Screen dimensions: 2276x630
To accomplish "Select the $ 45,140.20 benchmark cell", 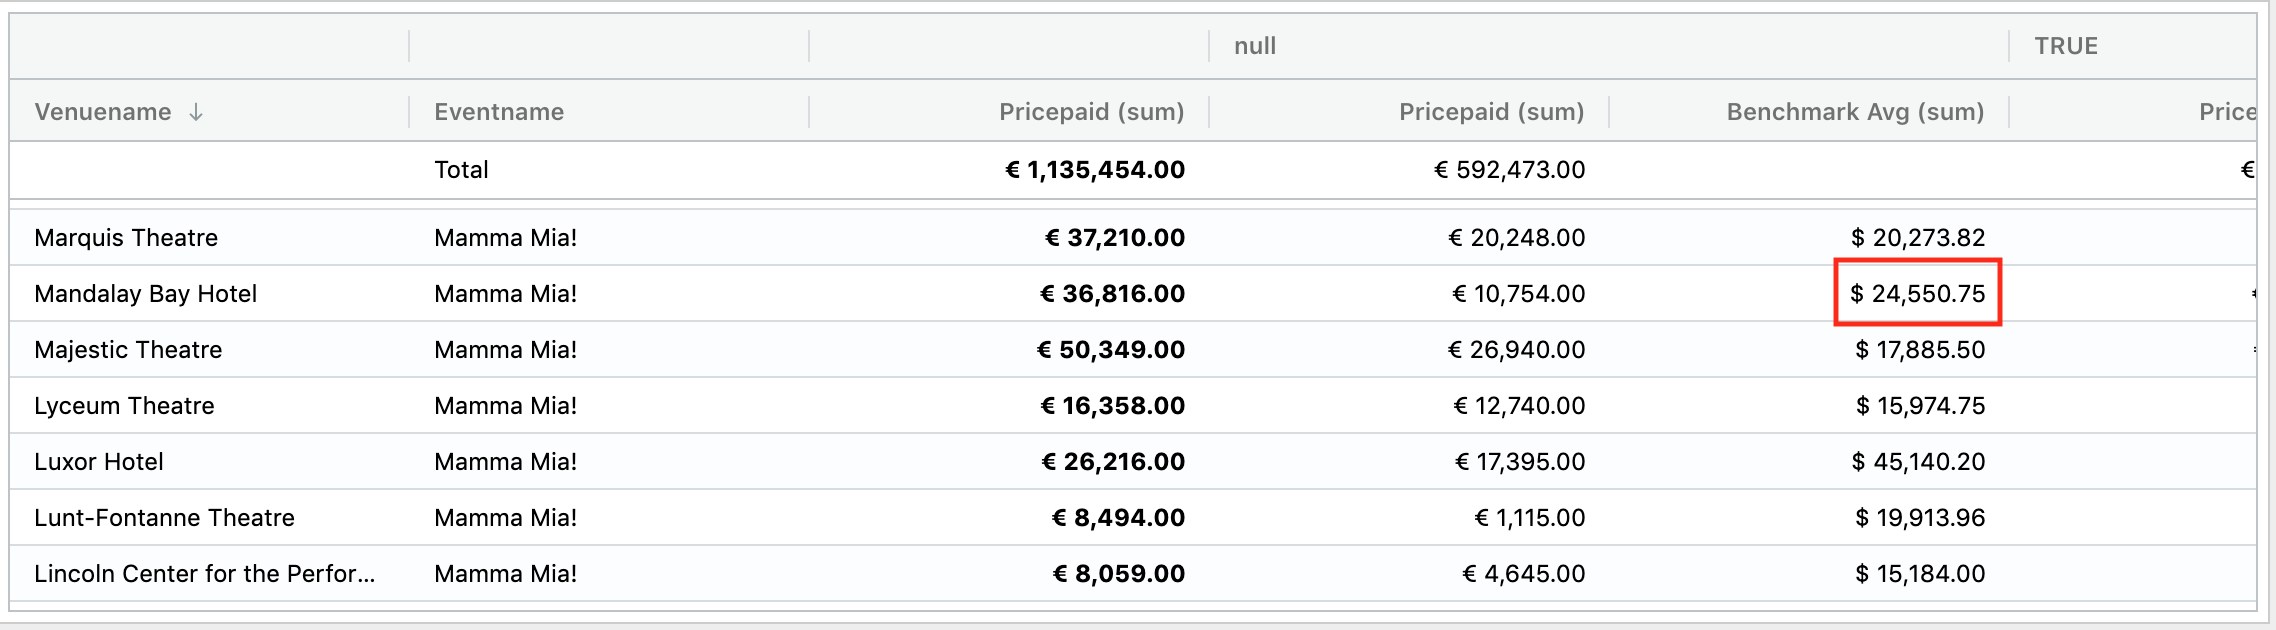I will (1918, 462).
